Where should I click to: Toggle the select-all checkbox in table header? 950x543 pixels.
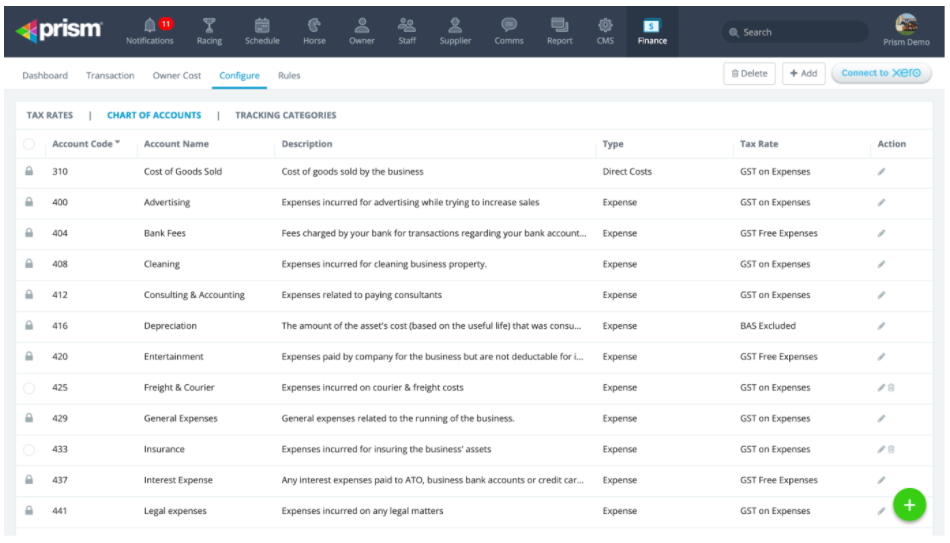(x=29, y=144)
